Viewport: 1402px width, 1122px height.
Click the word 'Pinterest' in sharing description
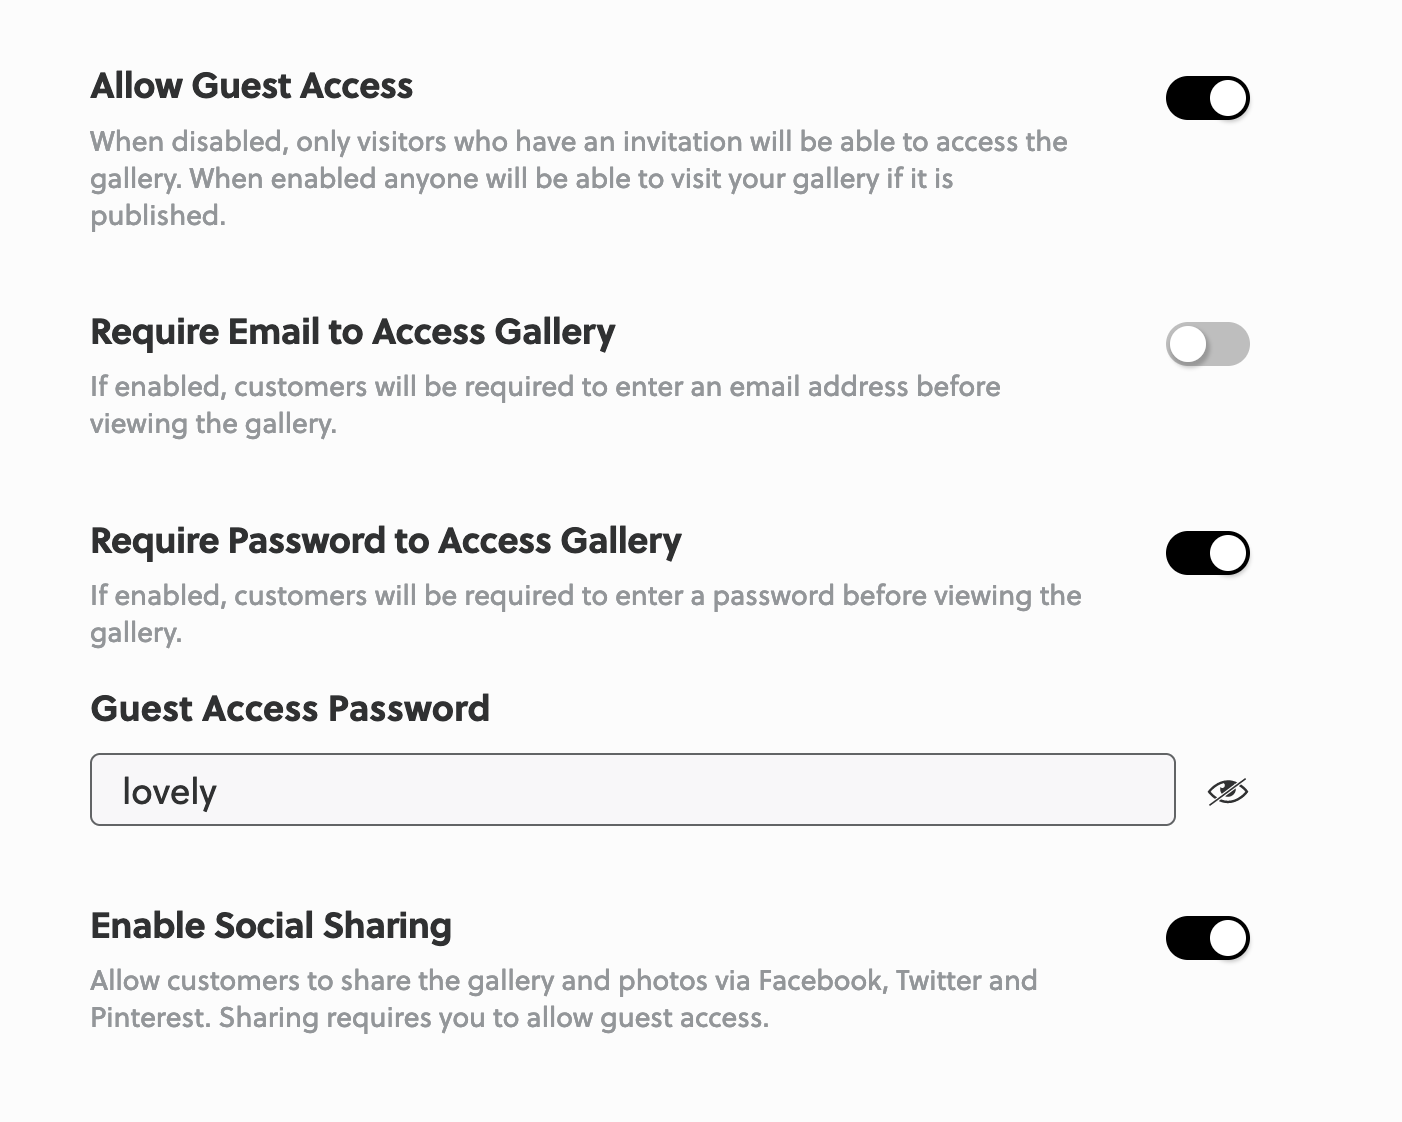[x=149, y=1018]
